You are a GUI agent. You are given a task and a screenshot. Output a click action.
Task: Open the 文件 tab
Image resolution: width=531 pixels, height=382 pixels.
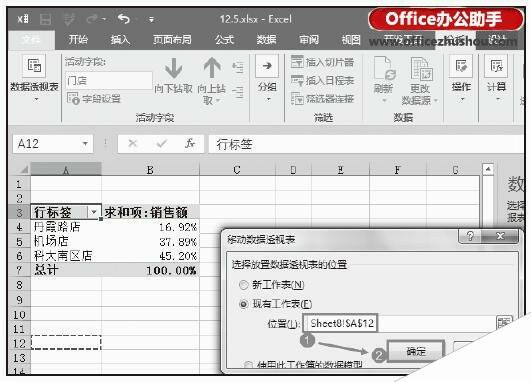click(x=31, y=40)
